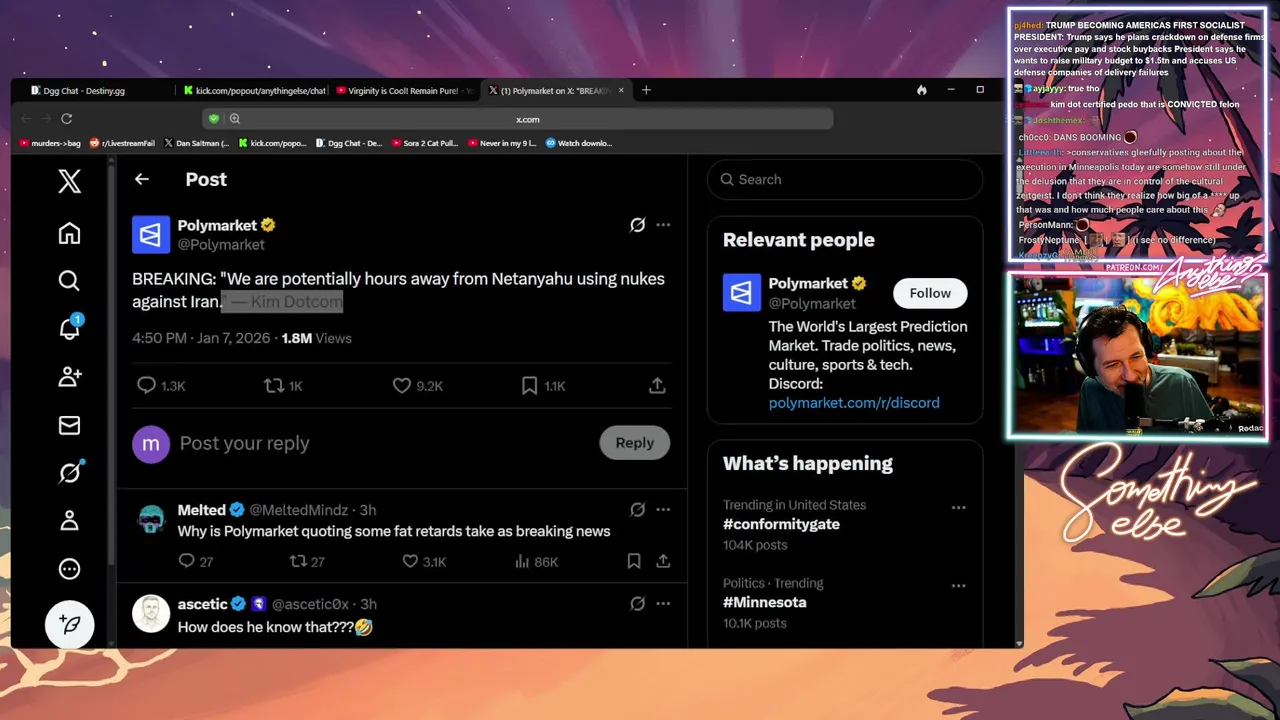This screenshot has height=720, width=1280.
Task: Click Grok icon on Melted's reply
Action: 637,510
